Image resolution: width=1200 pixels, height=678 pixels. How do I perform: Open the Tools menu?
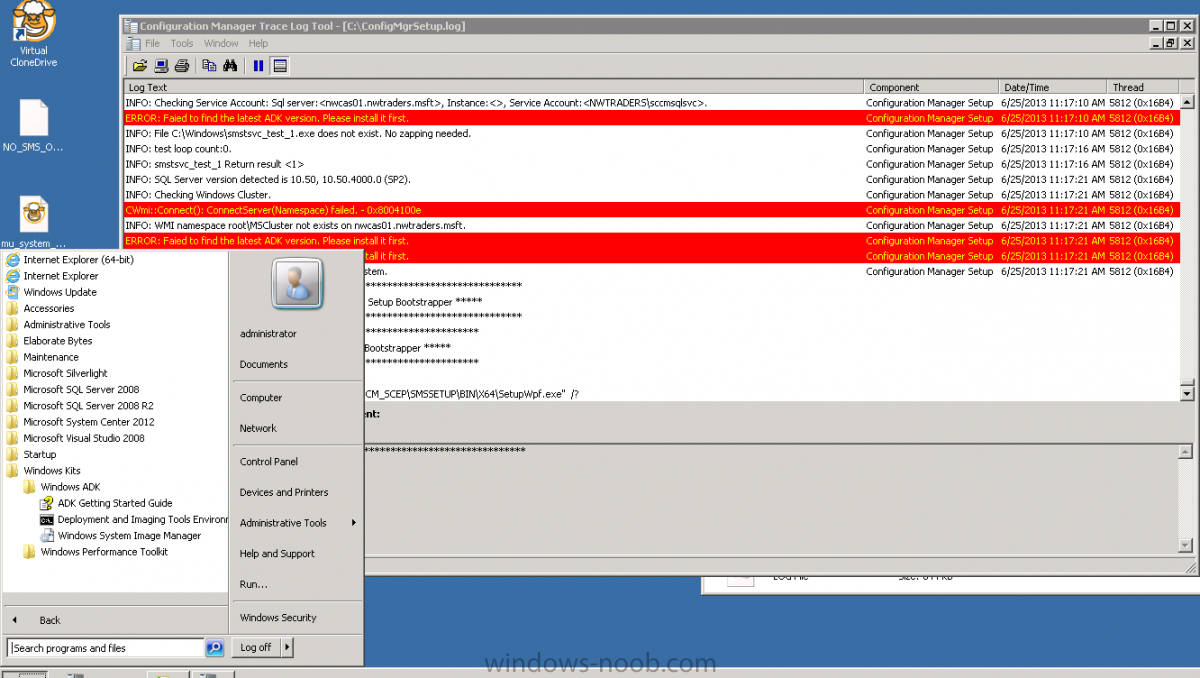point(182,43)
